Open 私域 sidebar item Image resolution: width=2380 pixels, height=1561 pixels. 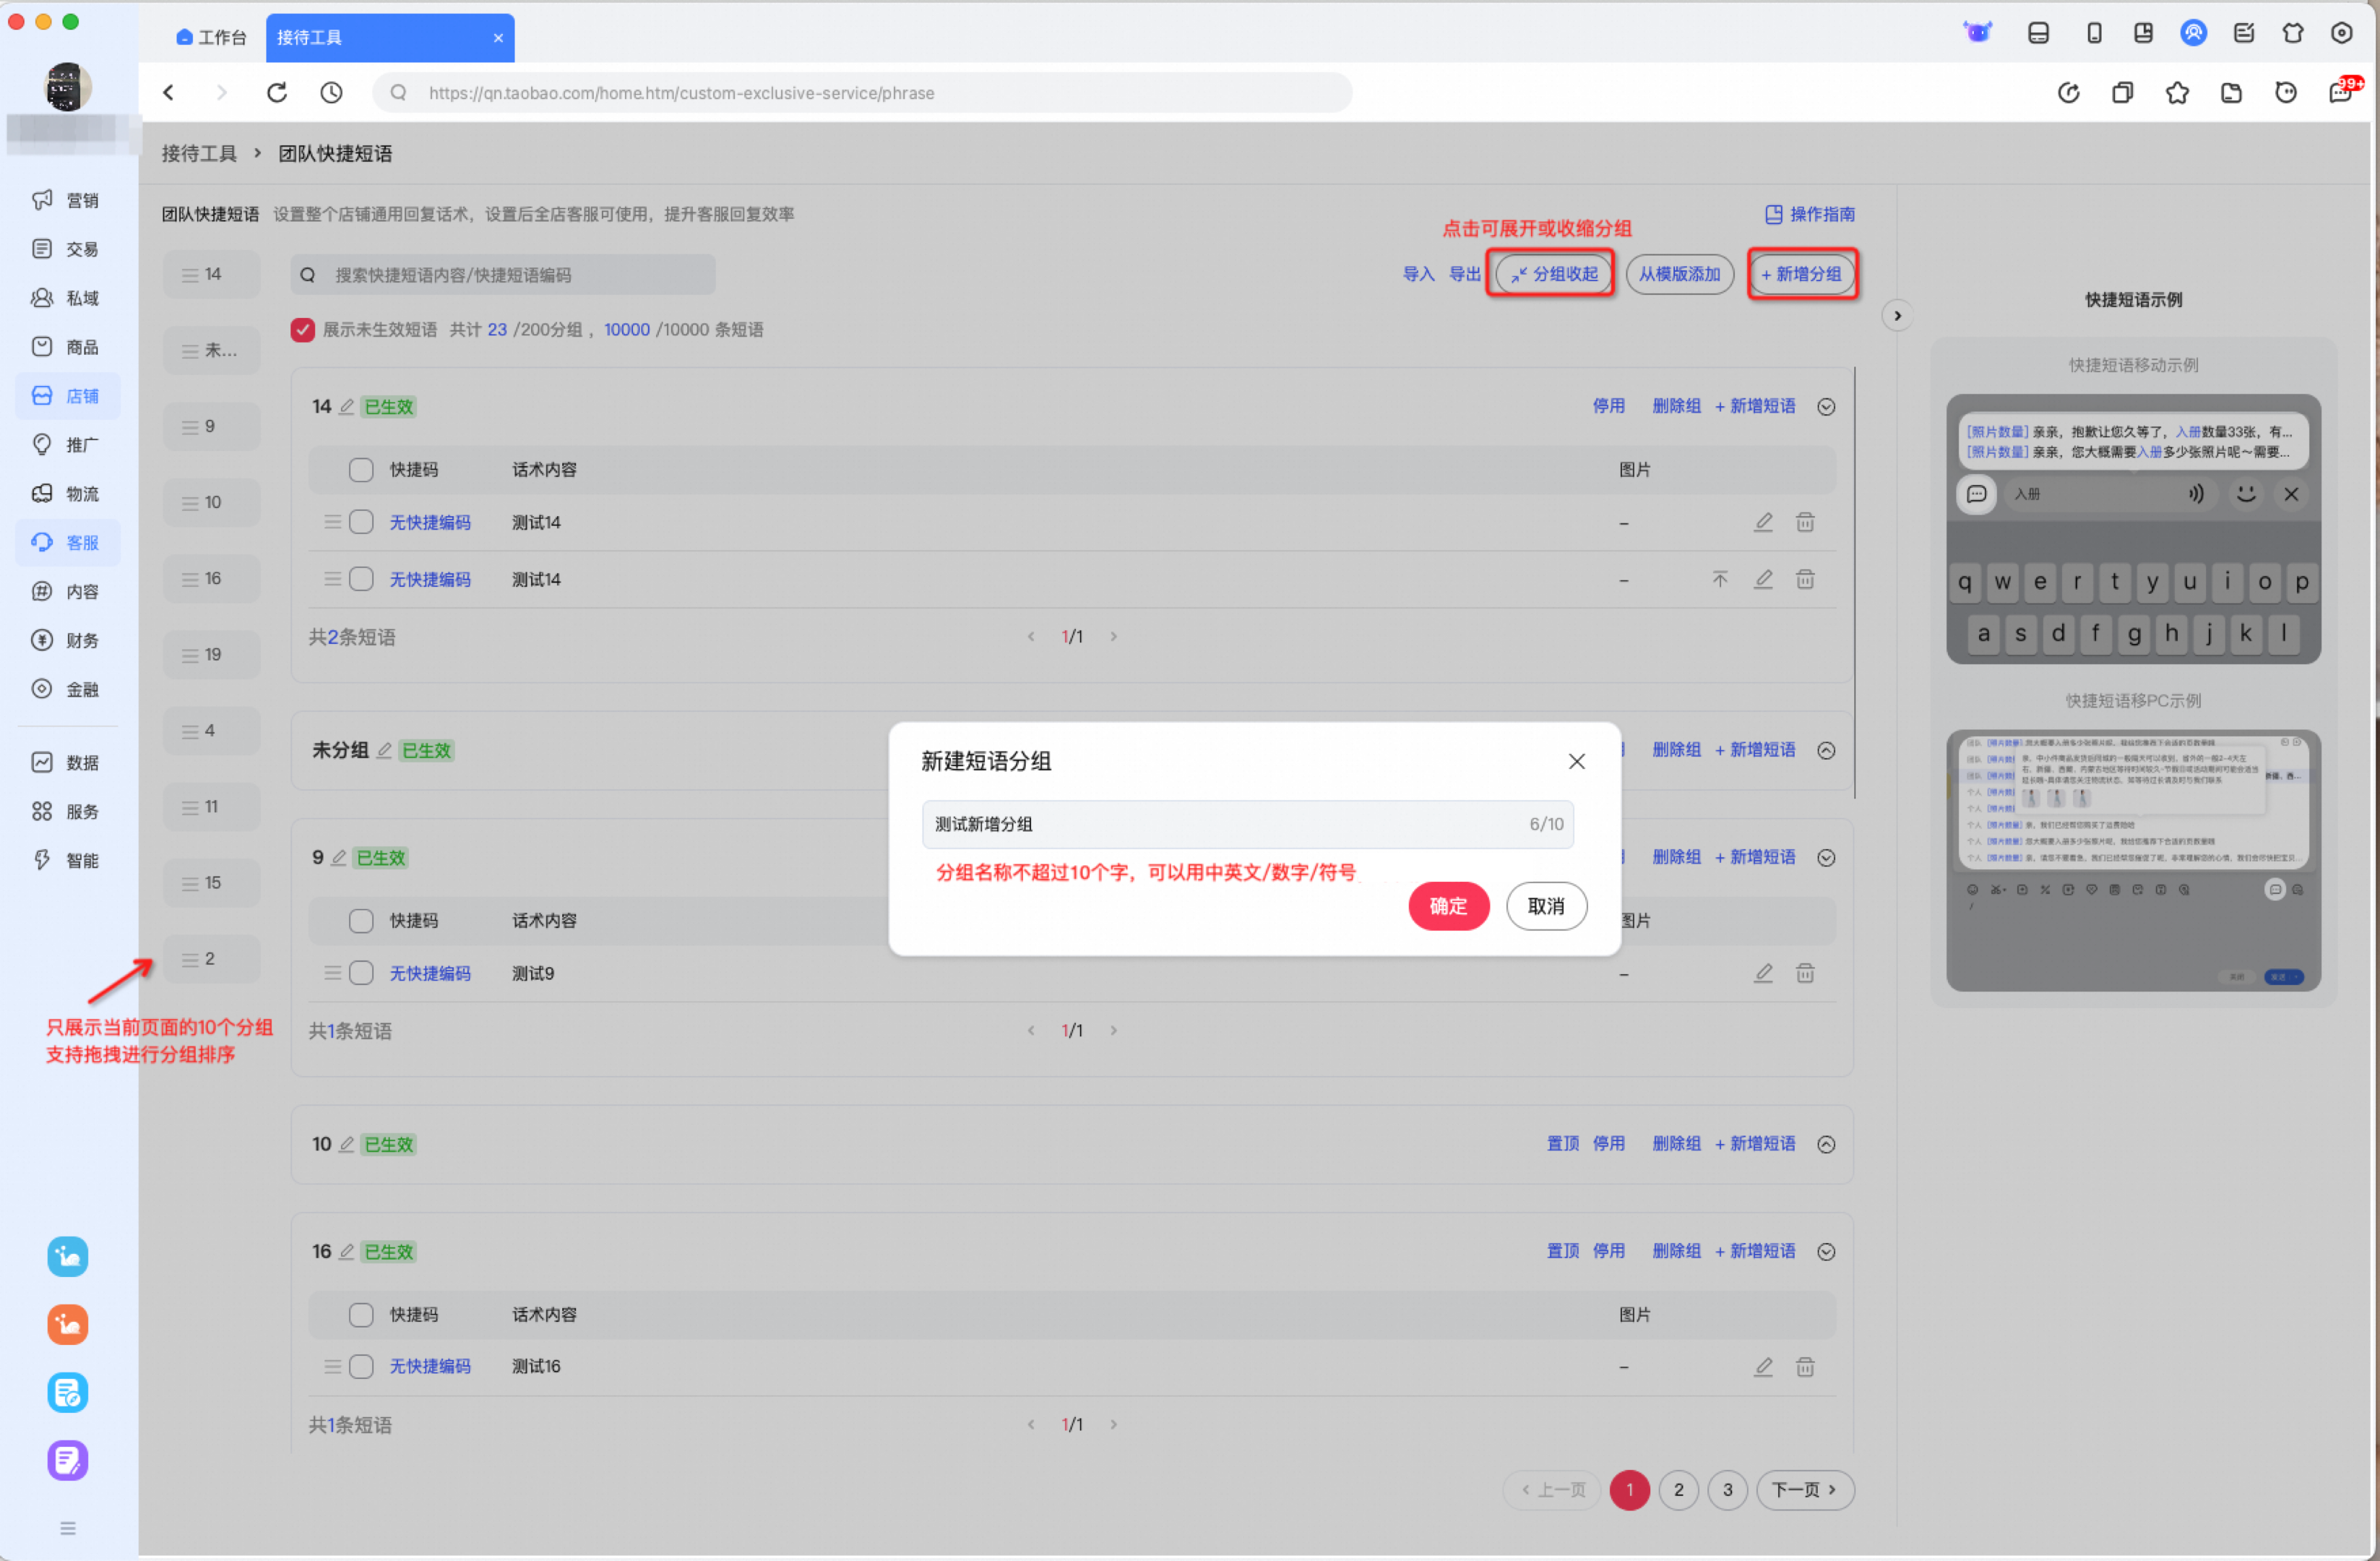68,298
